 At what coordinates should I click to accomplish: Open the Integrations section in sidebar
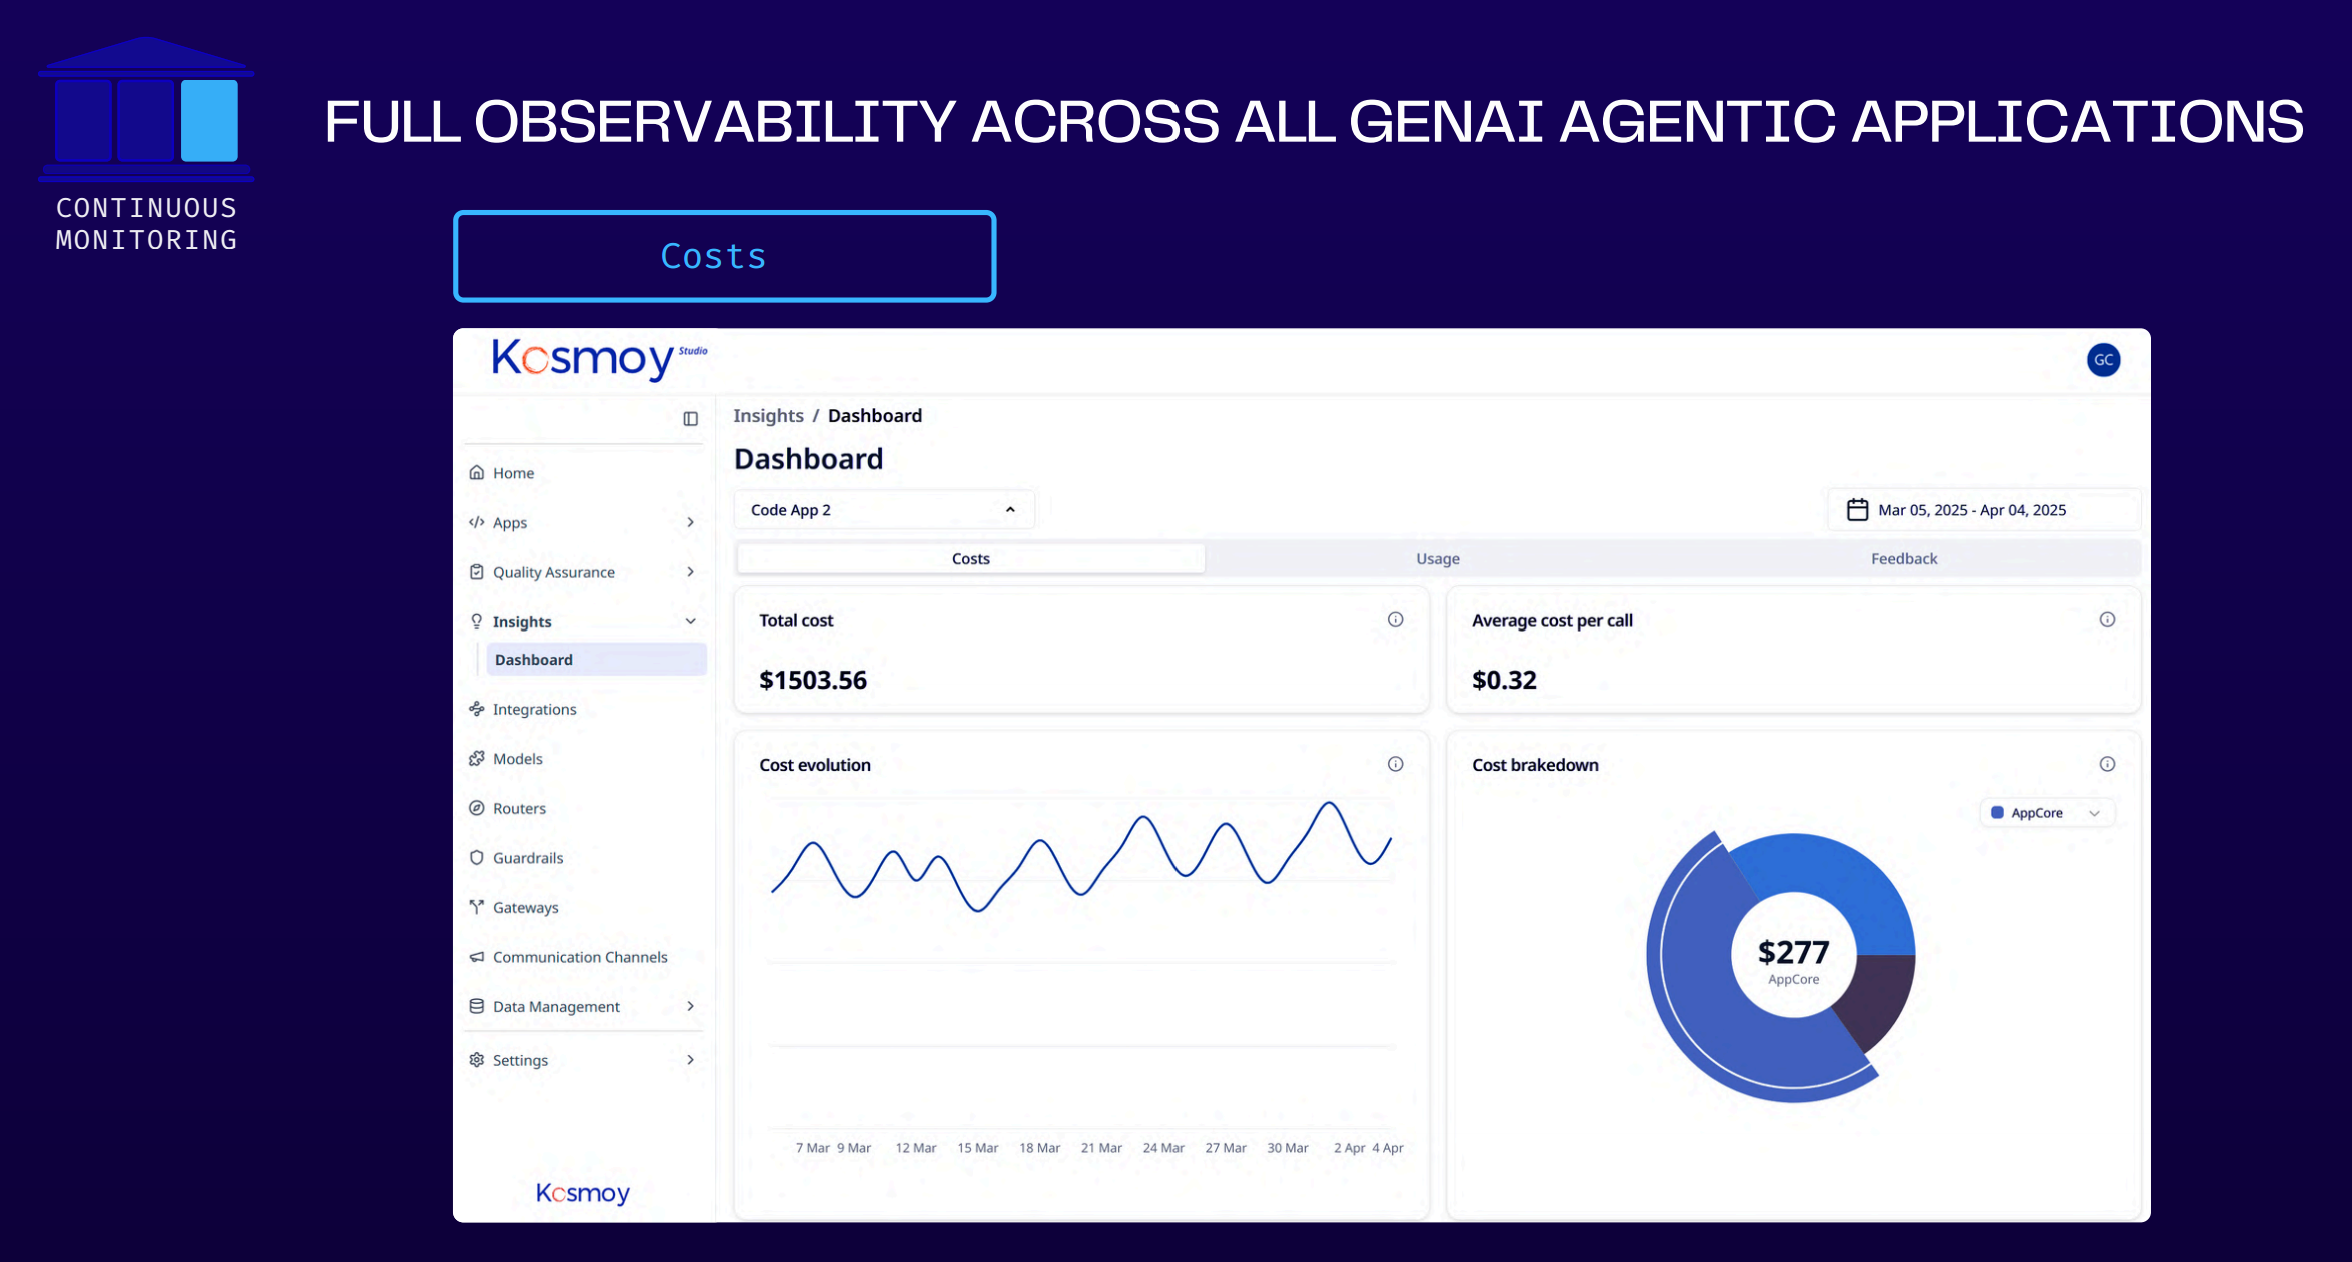pyautogui.click(x=533, y=709)
